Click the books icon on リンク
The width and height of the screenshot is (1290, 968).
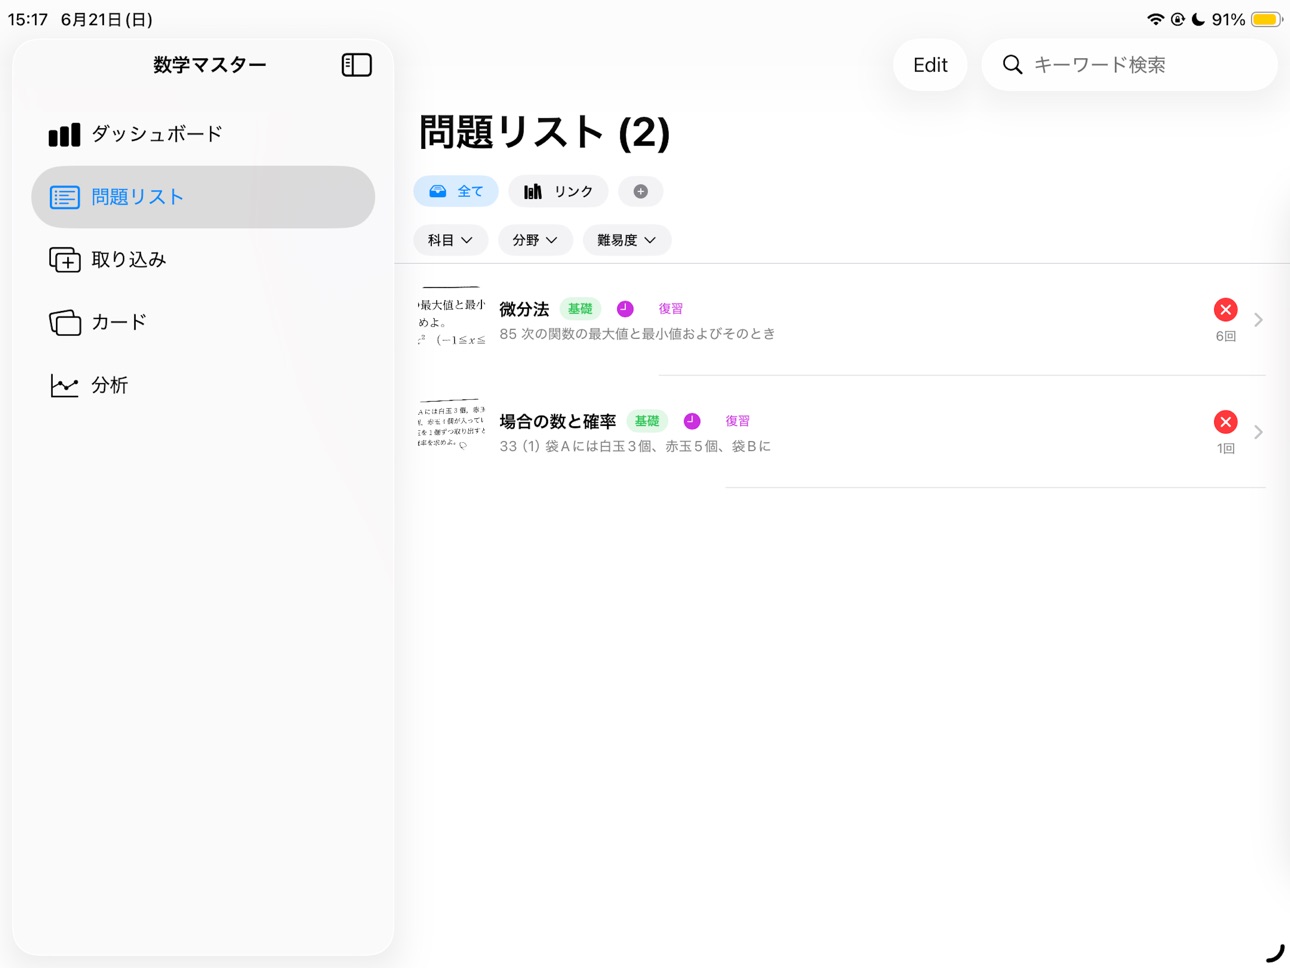pyautogui.click(x=533, y=191)
